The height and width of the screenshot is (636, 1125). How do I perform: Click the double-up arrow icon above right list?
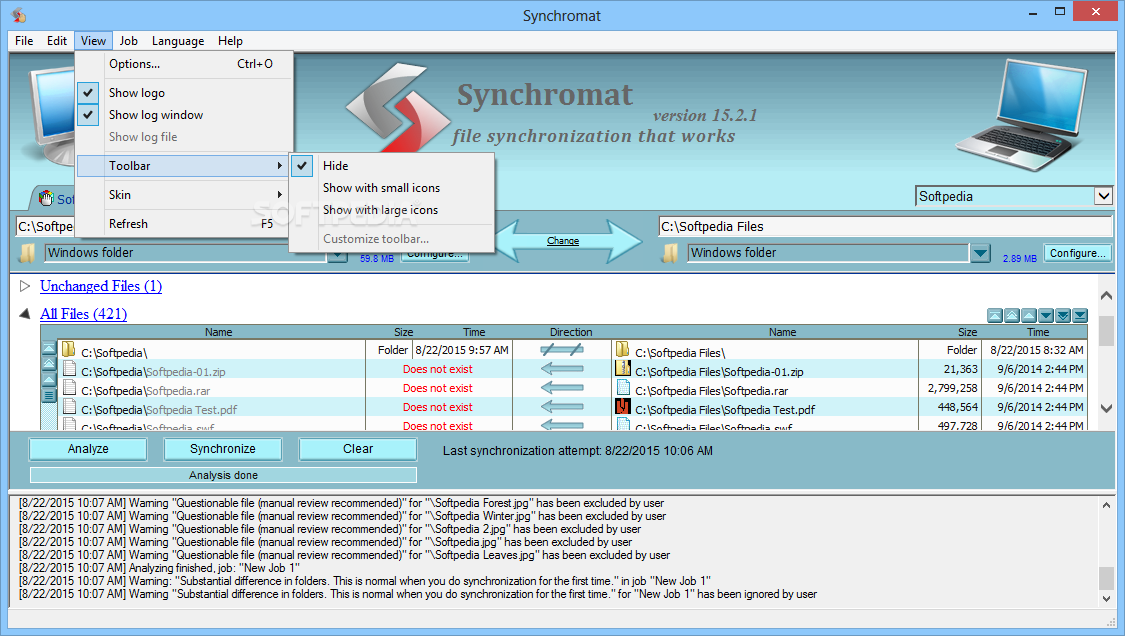pyautogui.click(x=1012, y=315)
